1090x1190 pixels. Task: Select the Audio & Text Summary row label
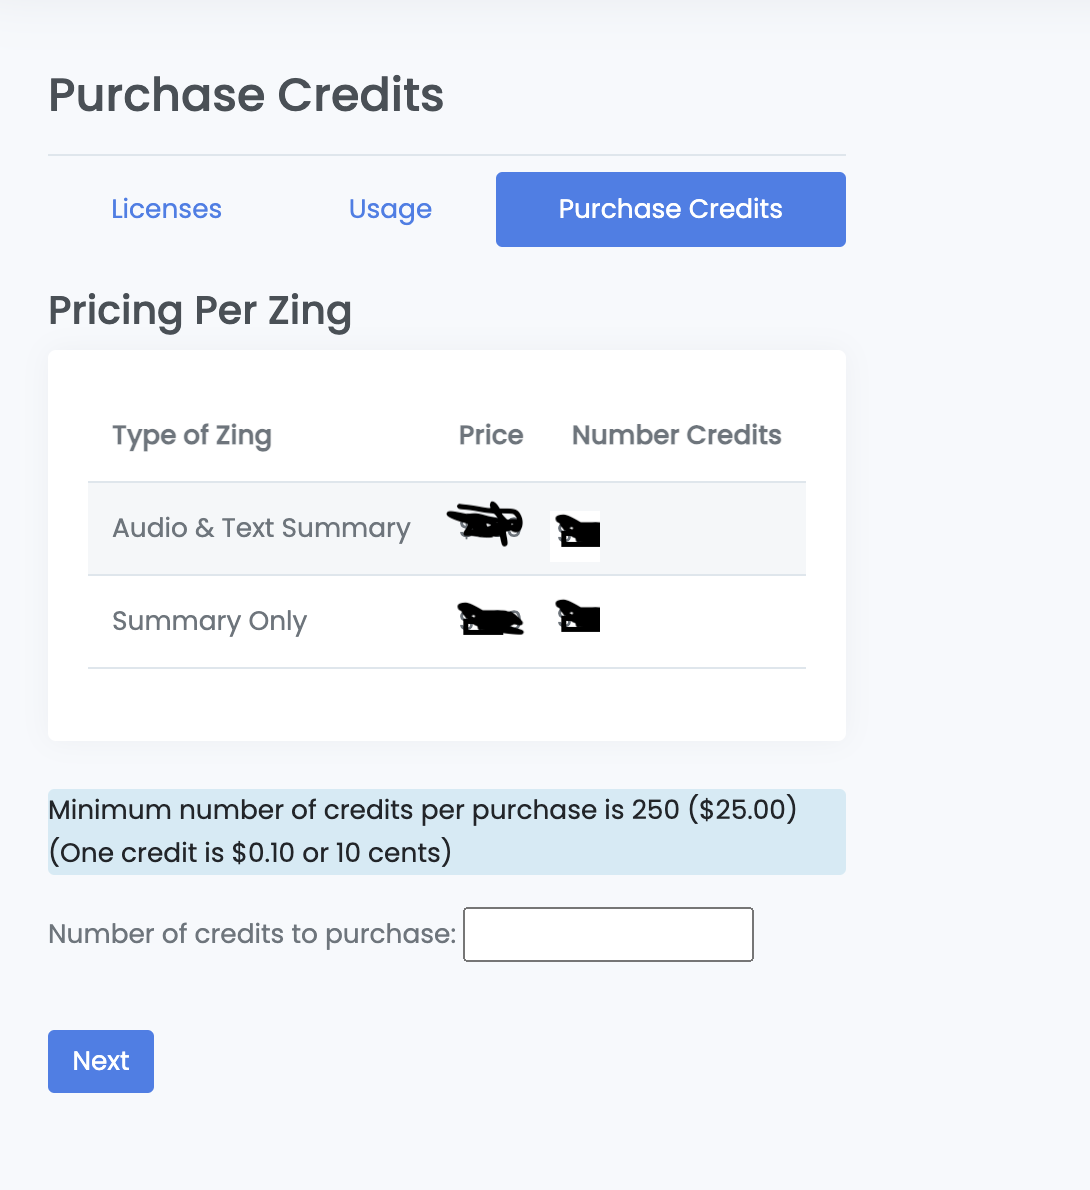pos(261,528)
